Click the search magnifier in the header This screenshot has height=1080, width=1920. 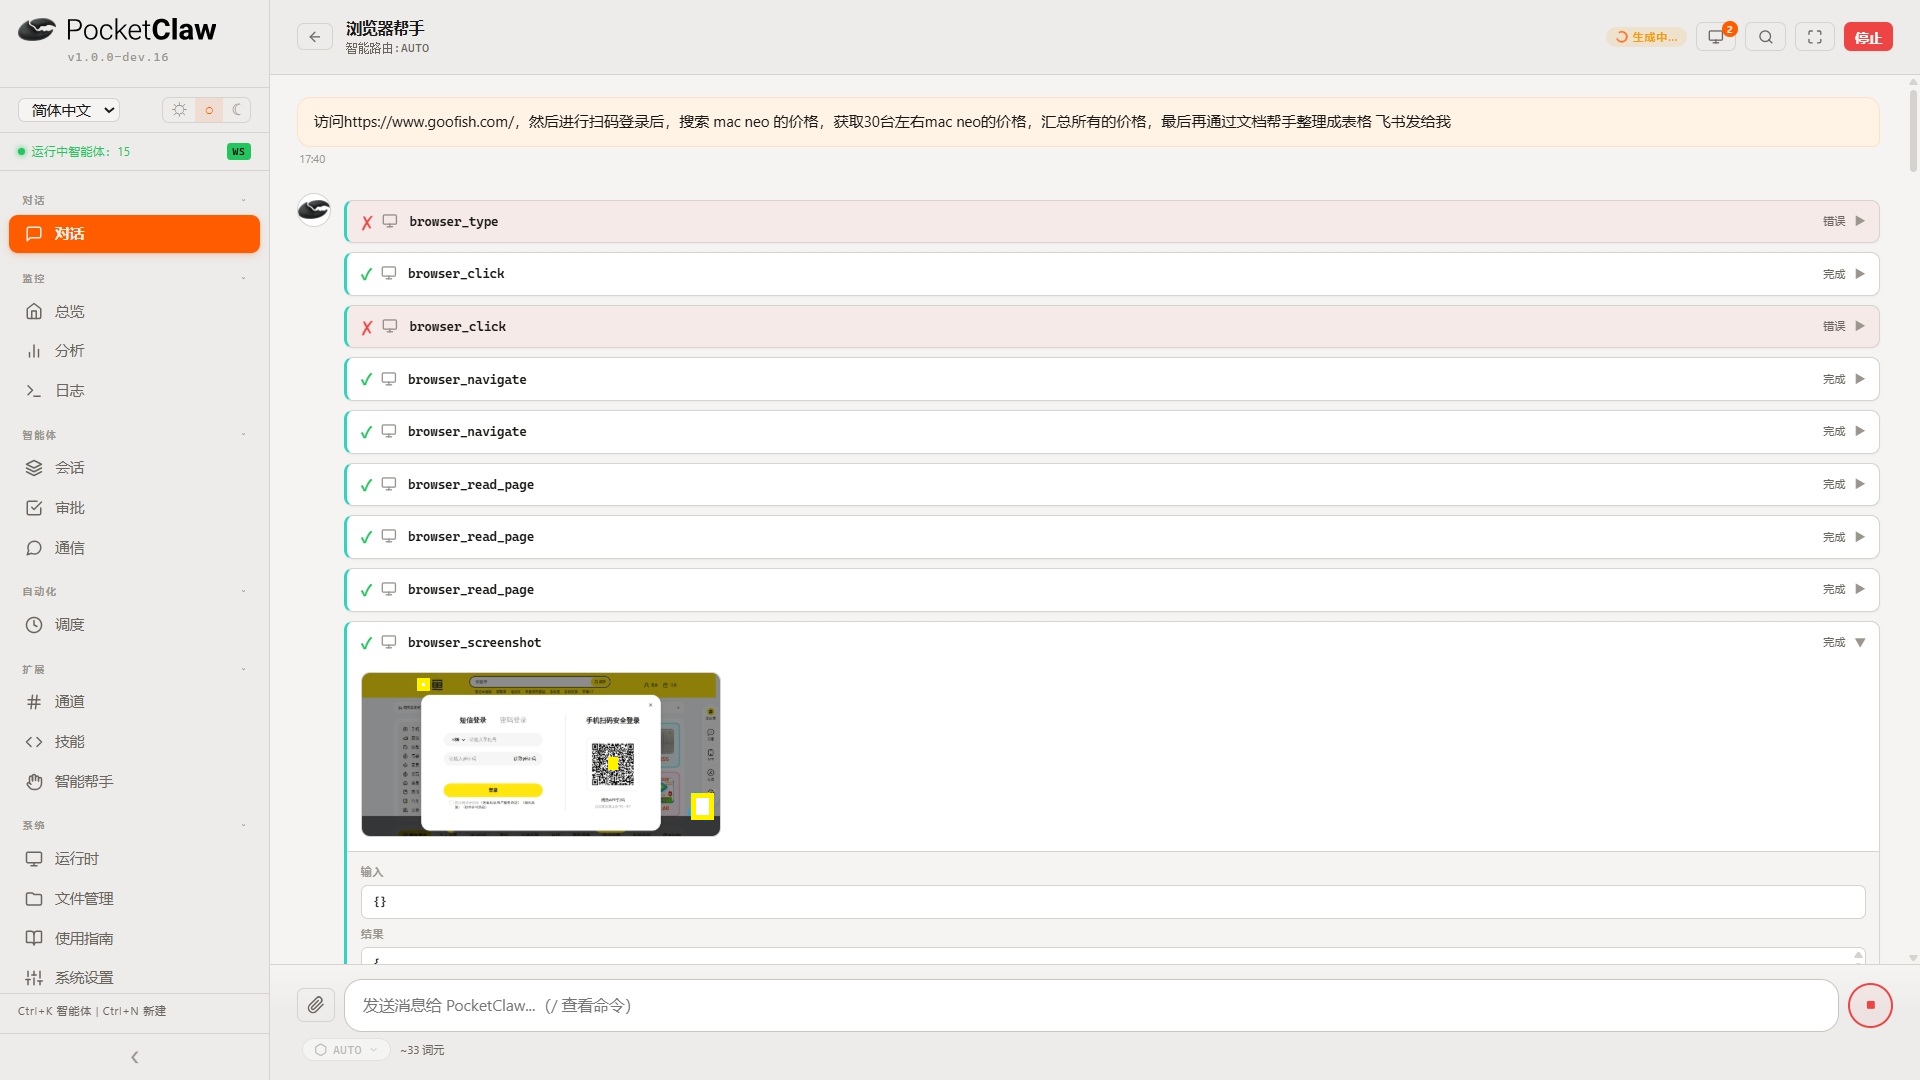(x=1766, y=37)
